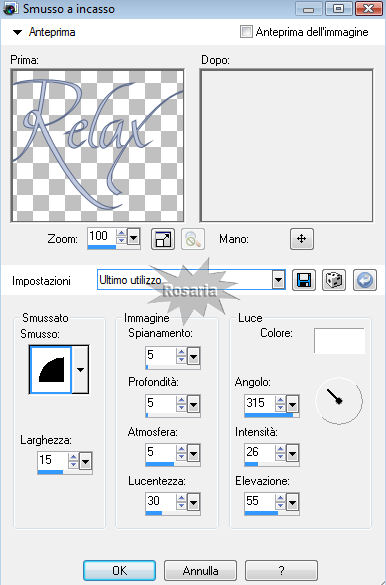
Task: Open the Impostazioni presets dropdown
Action: [x=279, y=280]
